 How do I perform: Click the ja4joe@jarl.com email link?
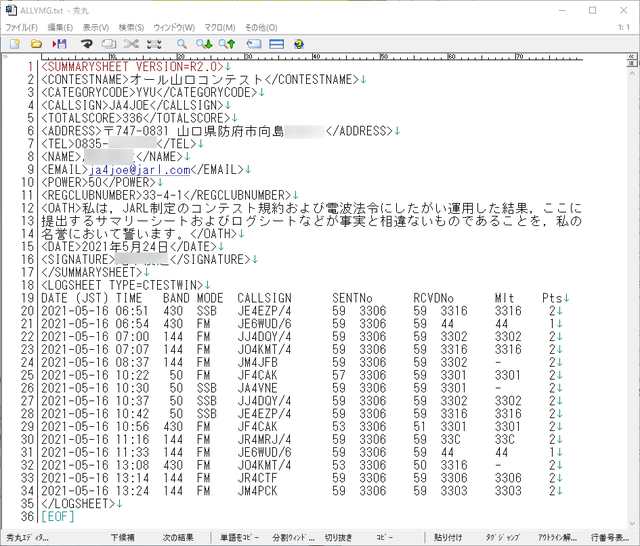[x=140, y=170]
